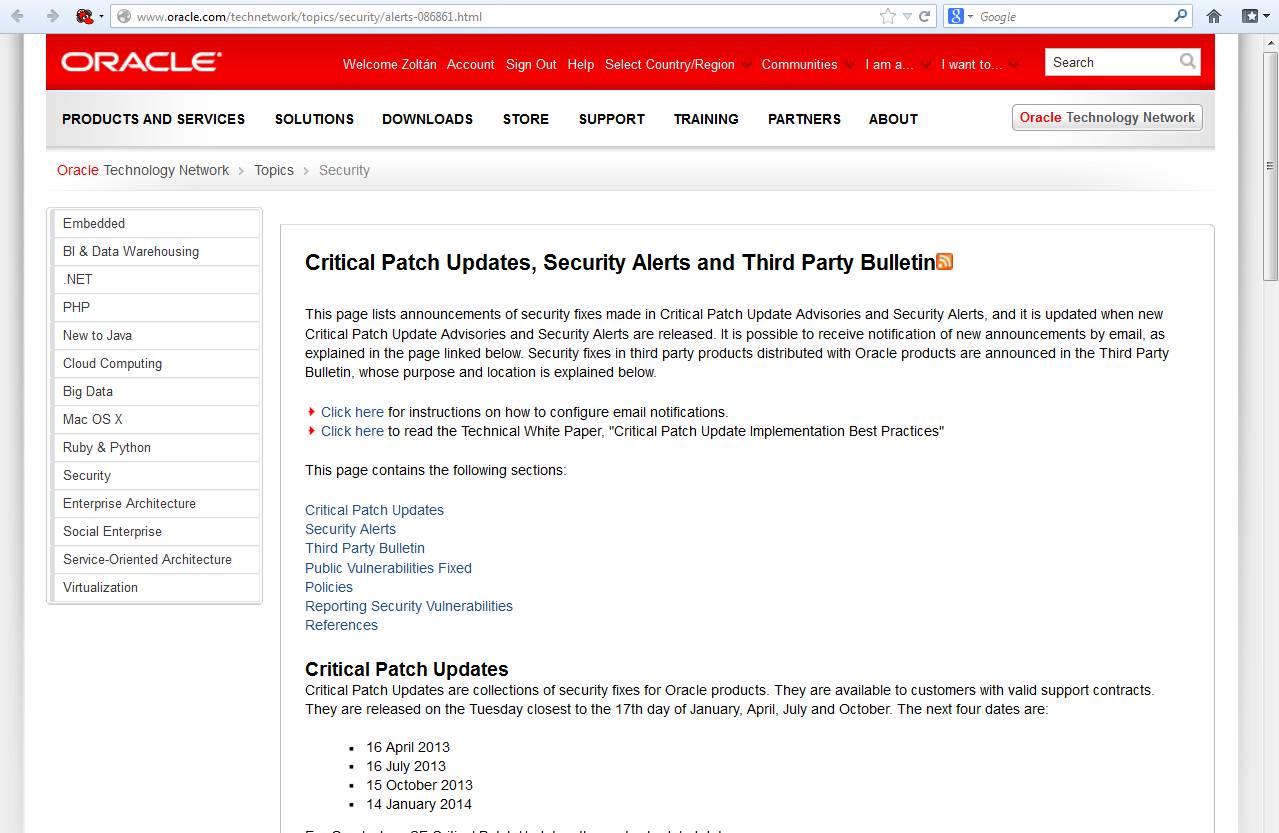Open the Training menu
This screenshot has width=1279, height=833.
pos(706,118)
